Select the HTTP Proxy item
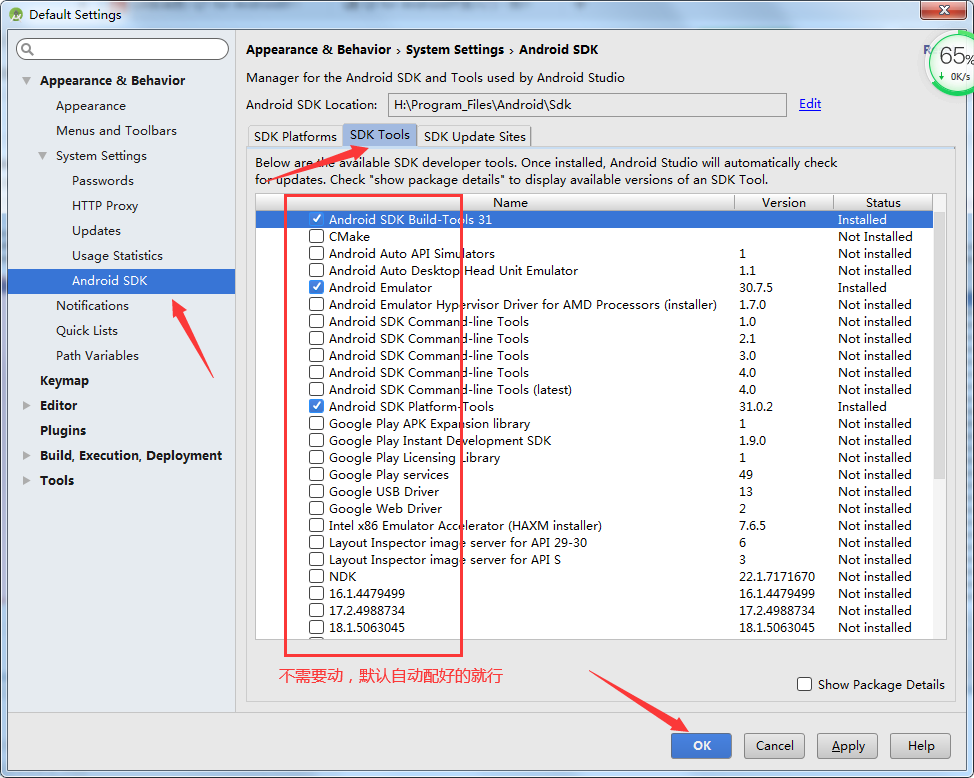The width and height of the screenshot is (974, 778). pyautogui.click(x=105, y=206)
